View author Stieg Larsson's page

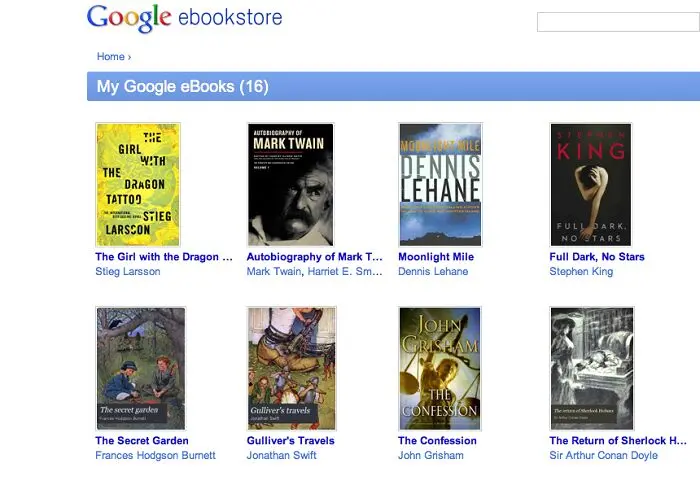(128, 272)
